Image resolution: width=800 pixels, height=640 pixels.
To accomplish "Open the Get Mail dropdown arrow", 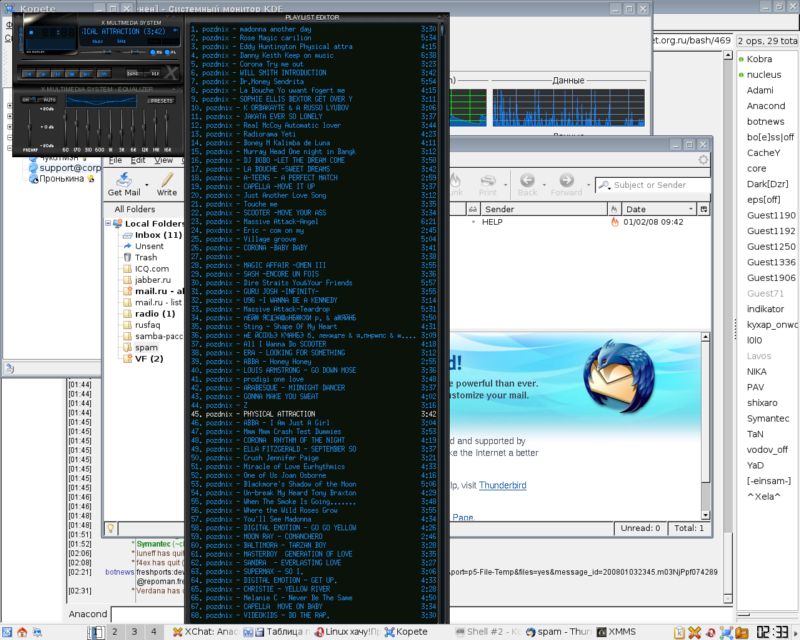I will (x=146, y=184).
